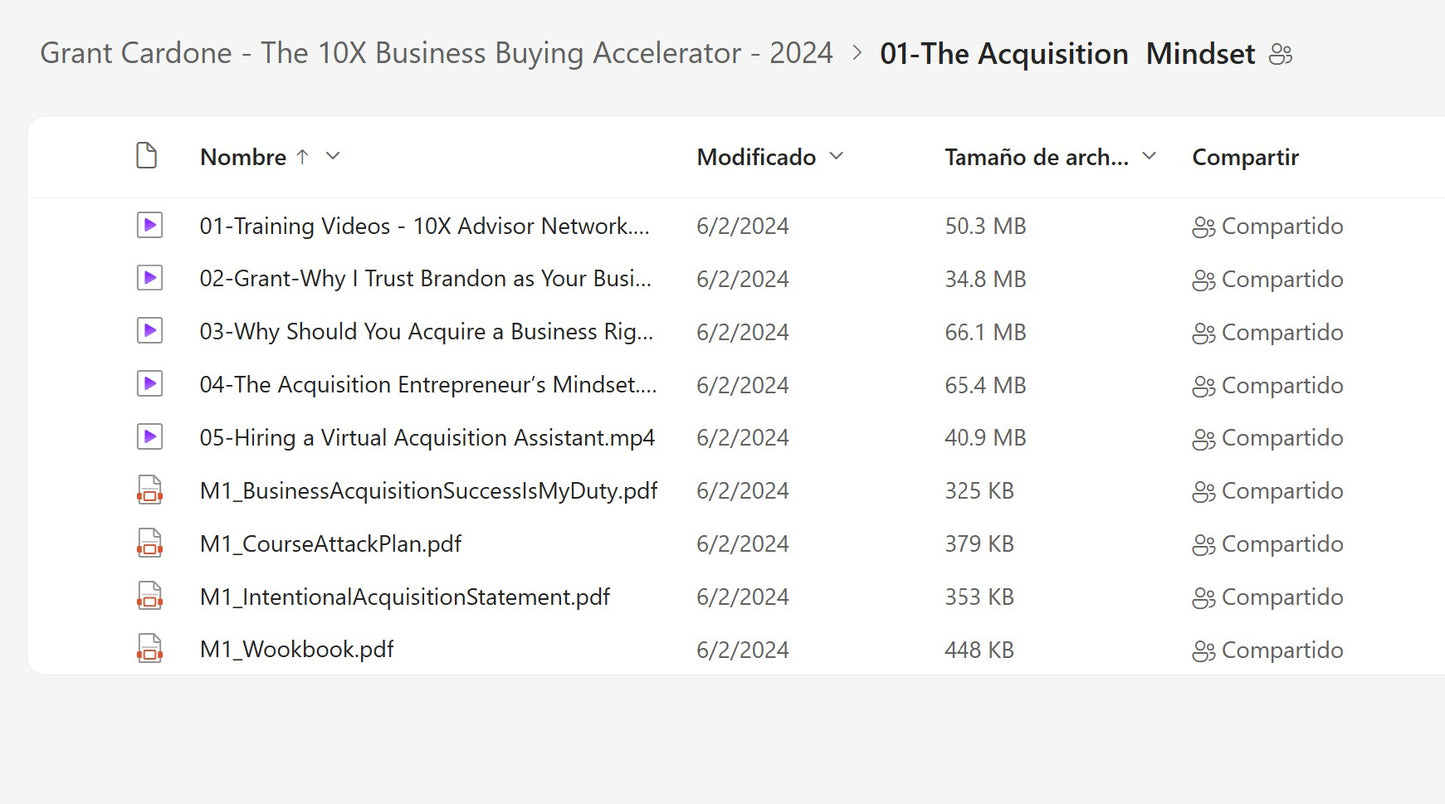Click the PDF icon for M1_CourseAttackPlan.pdf
Image resolution: width=1445 pixels, height=804 pixels.
(x=149, y=544)
